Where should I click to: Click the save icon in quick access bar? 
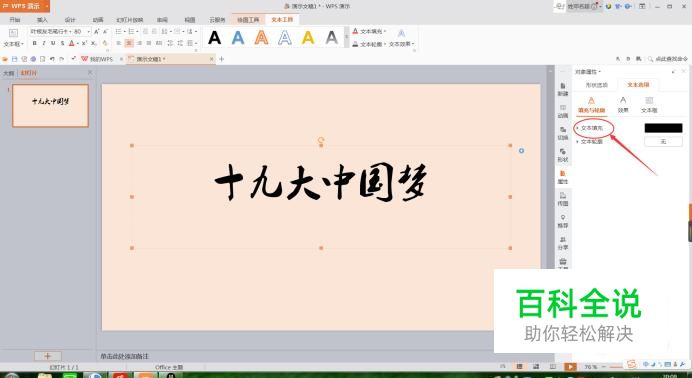click(15, 59)
